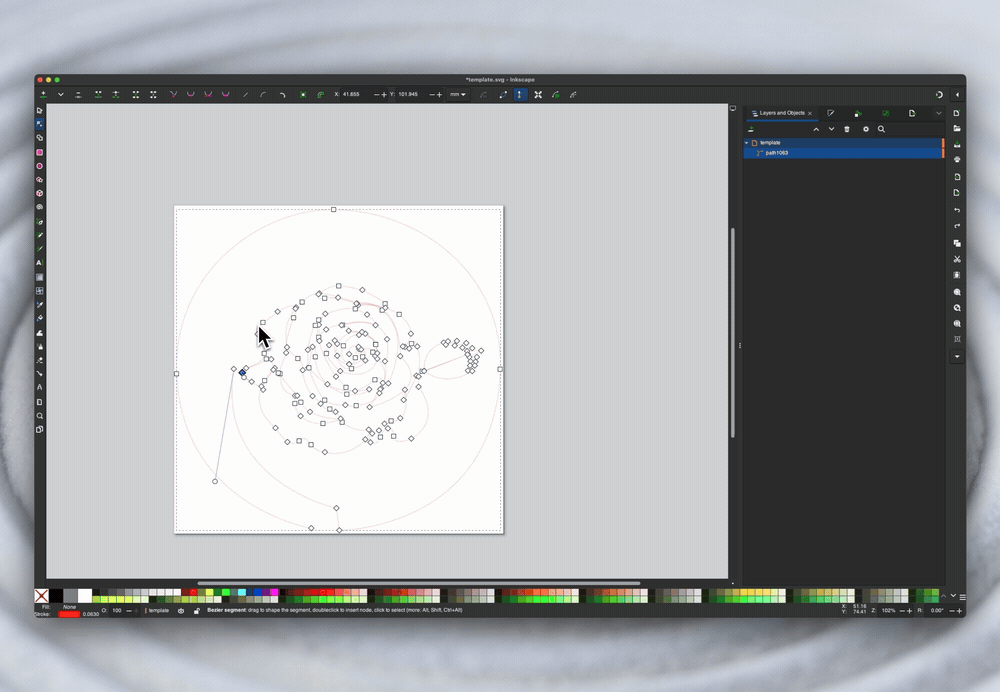Click move layer up chevron
The width and height of the screenshot is (1000, 692).
[816, 129]
